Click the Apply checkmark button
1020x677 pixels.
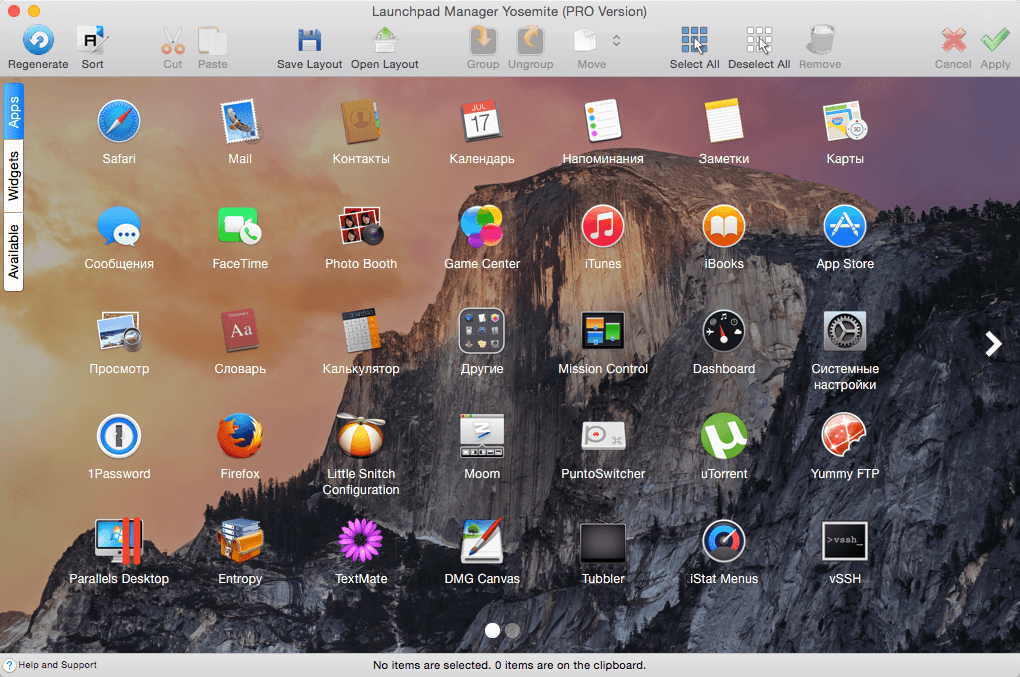tap(995, 41)
